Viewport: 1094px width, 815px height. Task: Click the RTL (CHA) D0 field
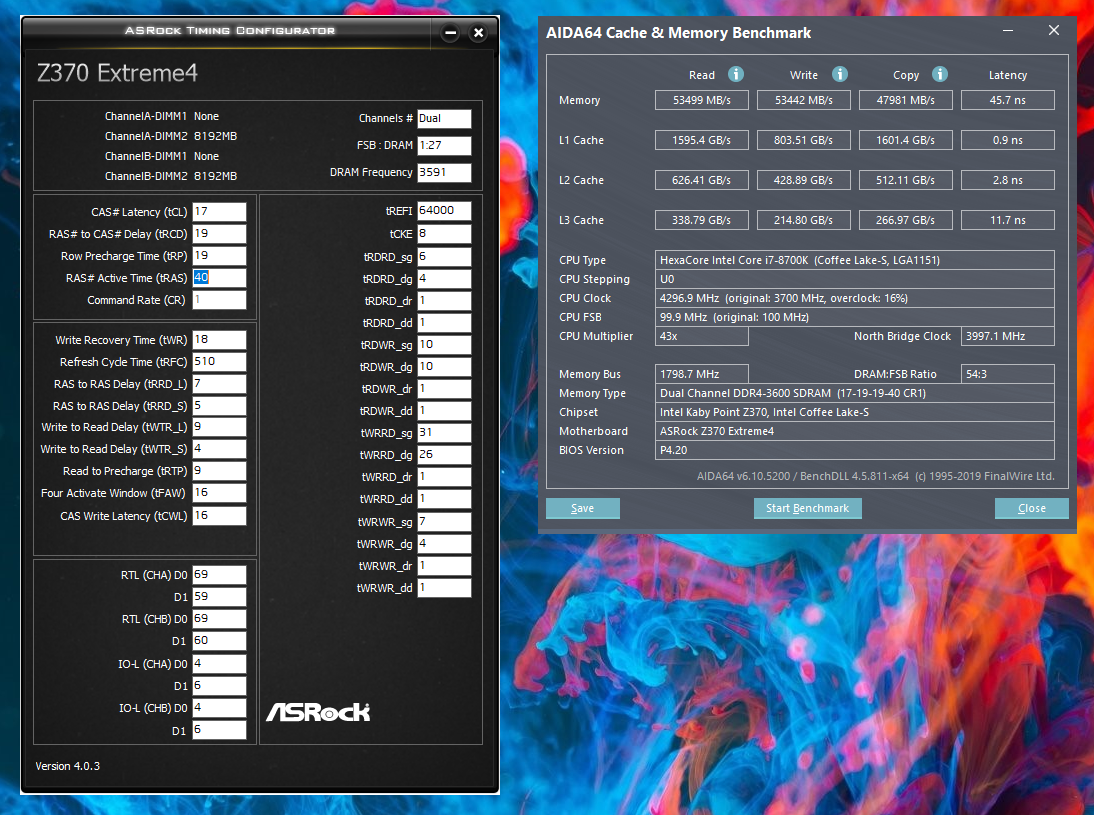(x=219, y=575)
